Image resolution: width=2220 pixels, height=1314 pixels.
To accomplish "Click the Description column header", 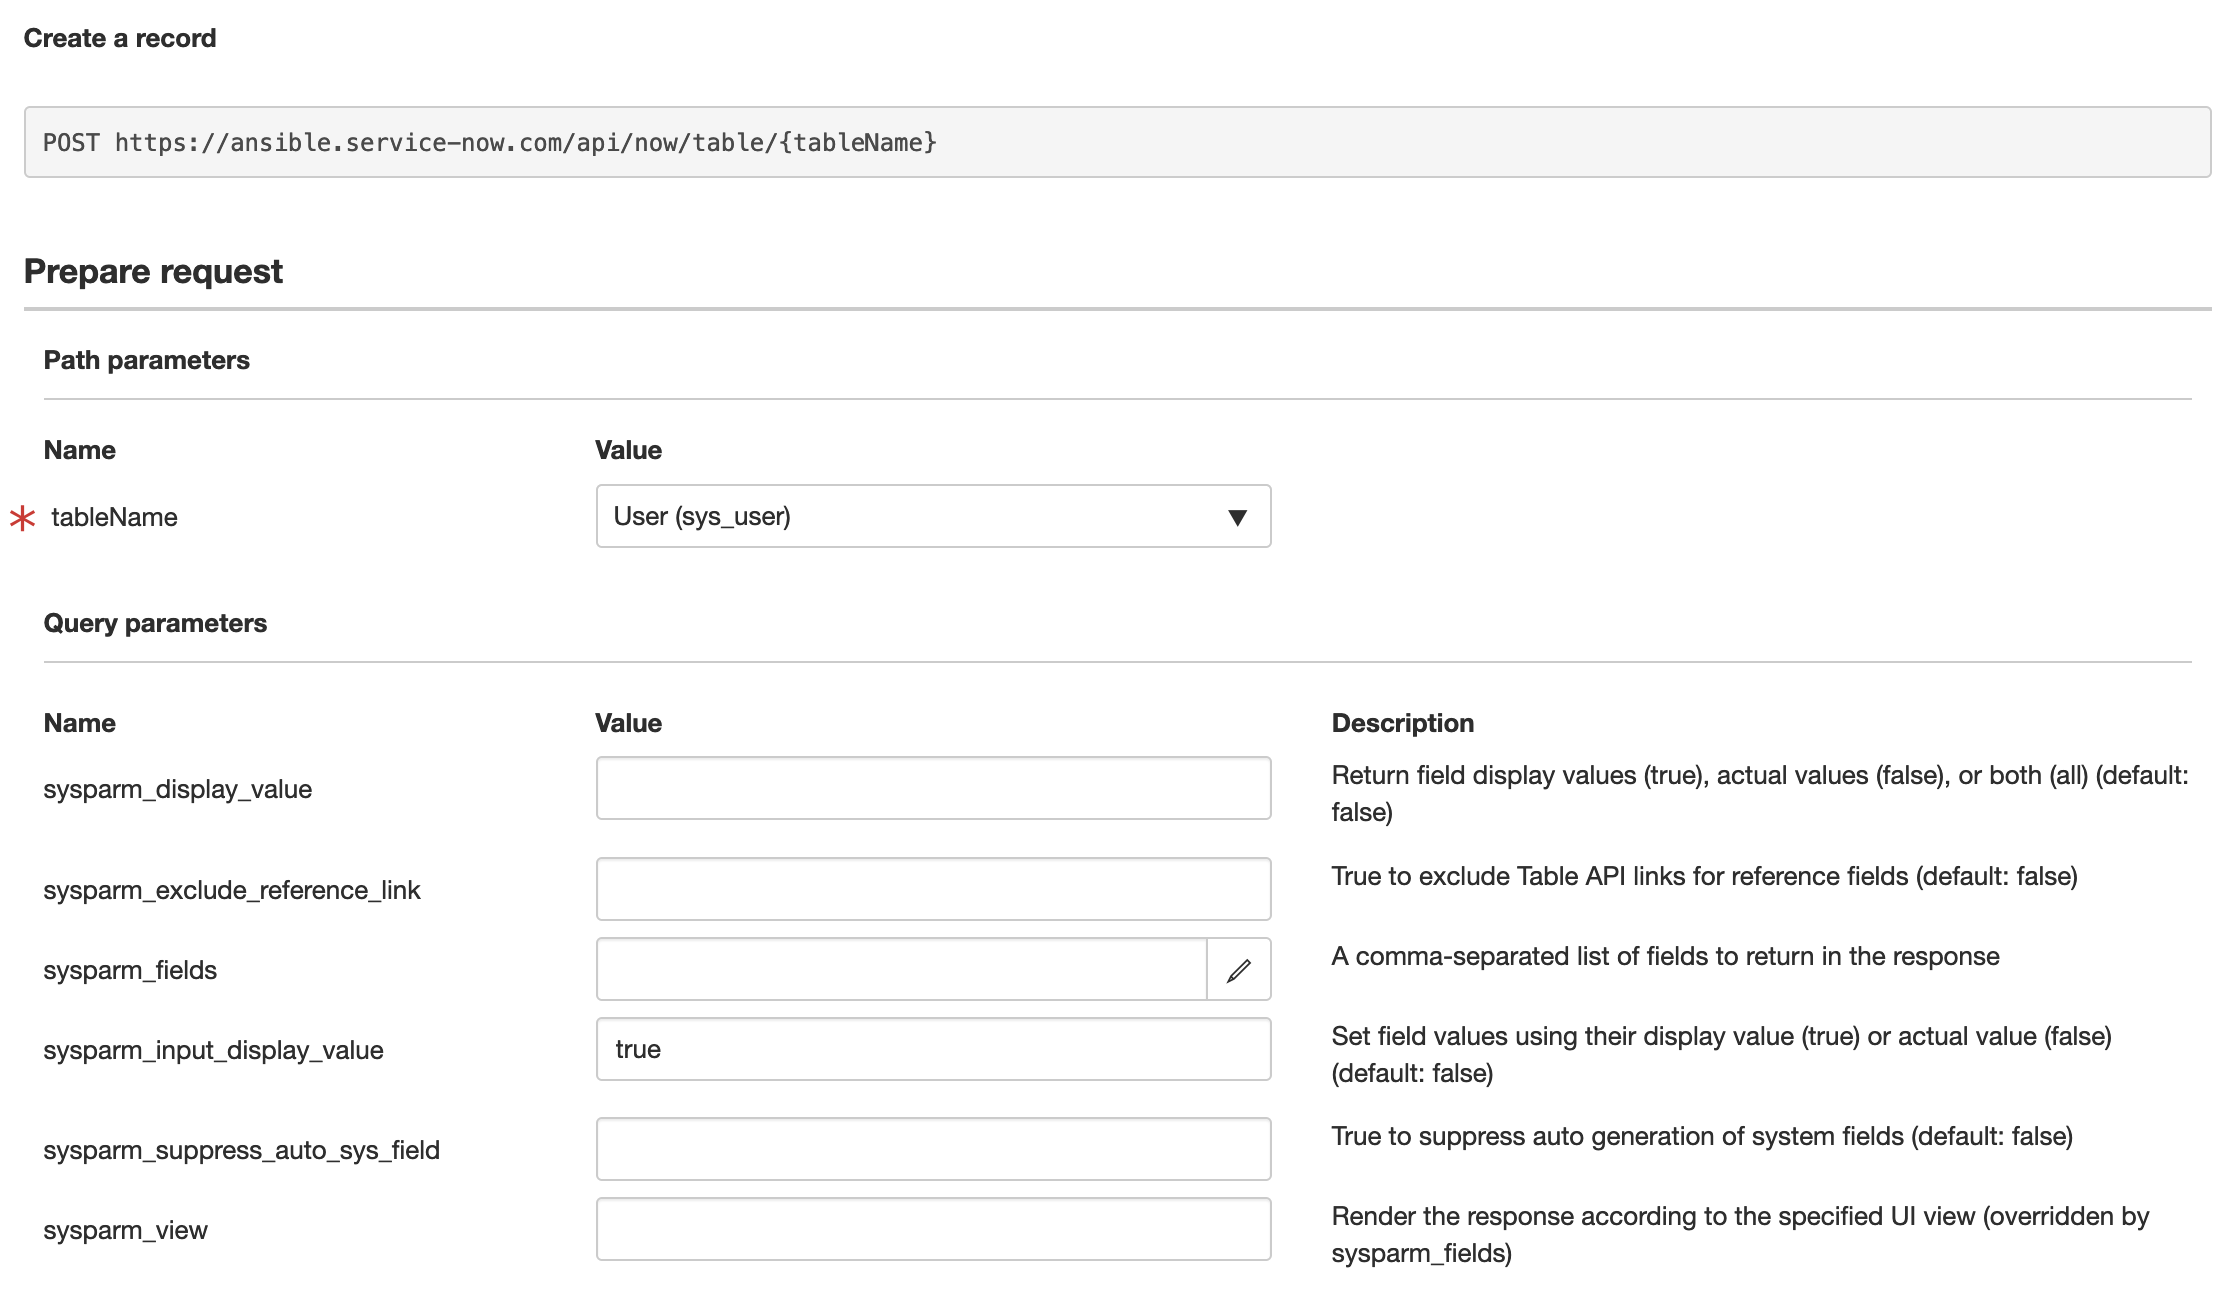I will [1402, 723].
